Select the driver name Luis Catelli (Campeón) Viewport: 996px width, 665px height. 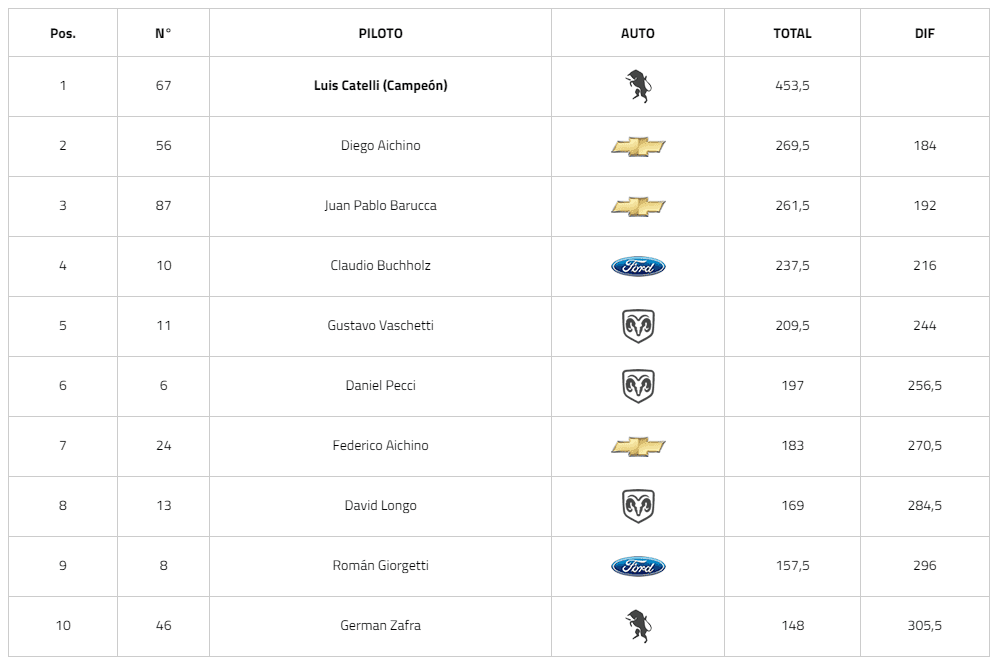click(380, 86)
